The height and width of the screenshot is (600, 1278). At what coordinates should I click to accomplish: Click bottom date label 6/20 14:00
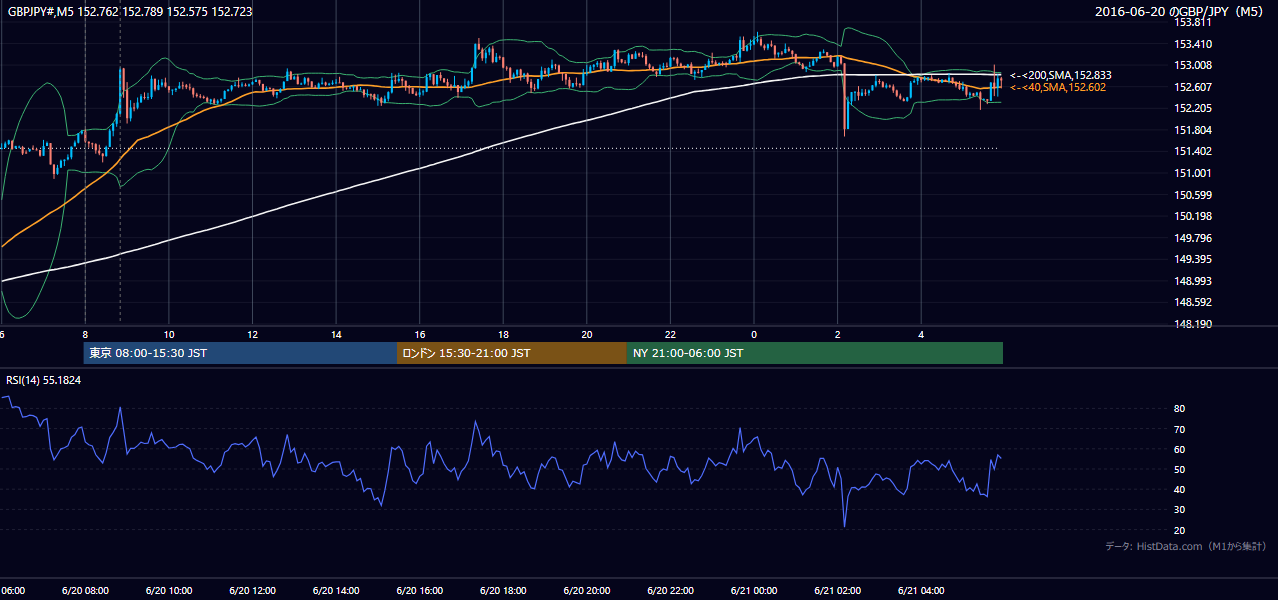pyautogui.click(x=336, y=591)
